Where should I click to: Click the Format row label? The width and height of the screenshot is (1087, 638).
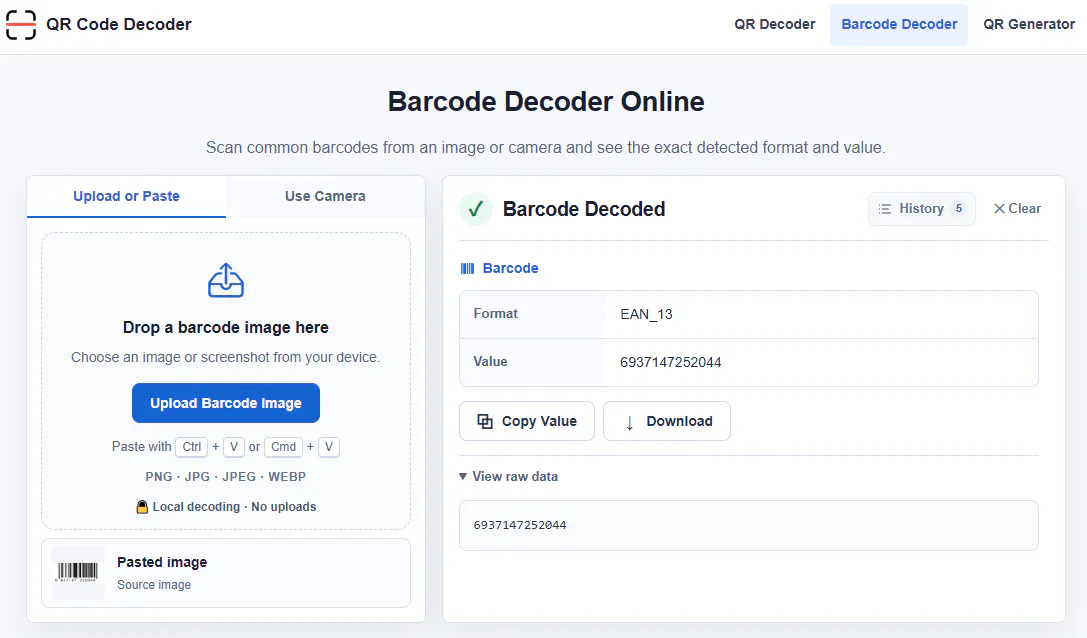(496, 313)
